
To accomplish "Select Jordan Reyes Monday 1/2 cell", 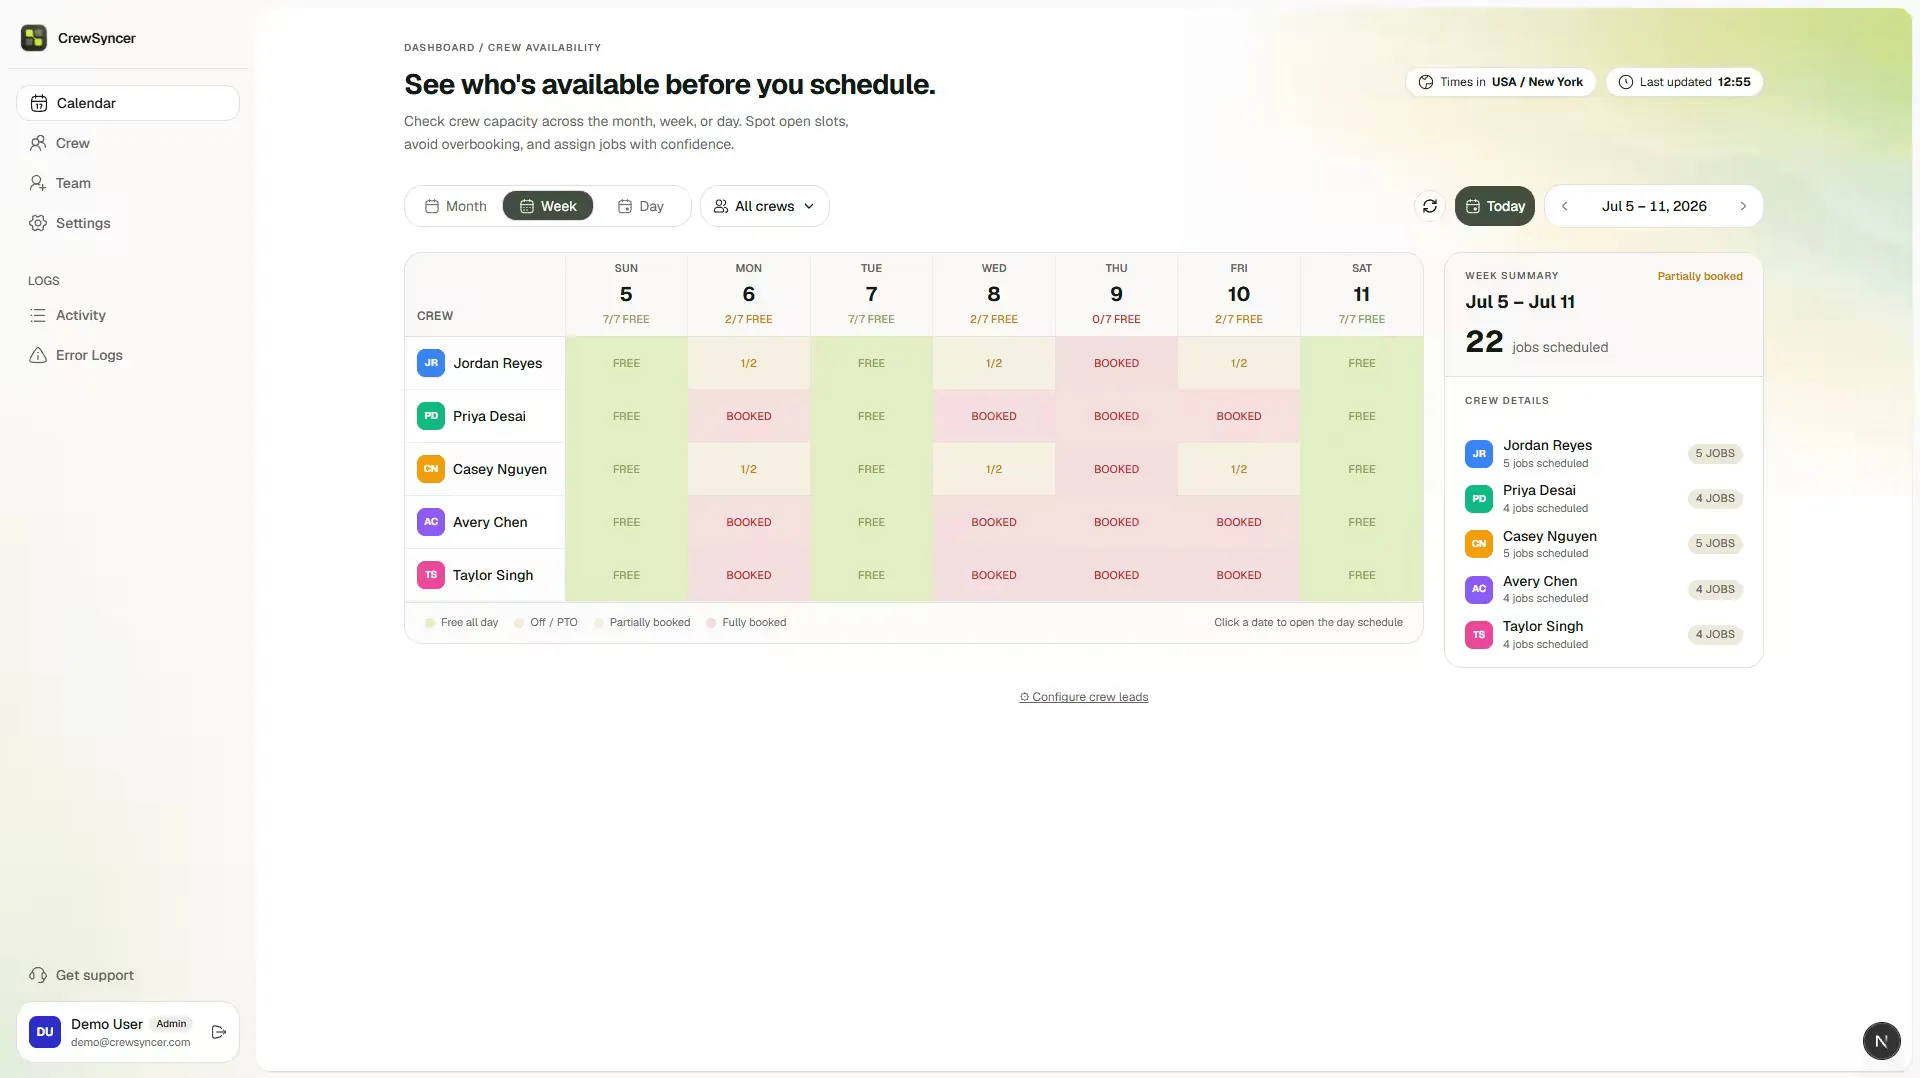I will 749,363.
